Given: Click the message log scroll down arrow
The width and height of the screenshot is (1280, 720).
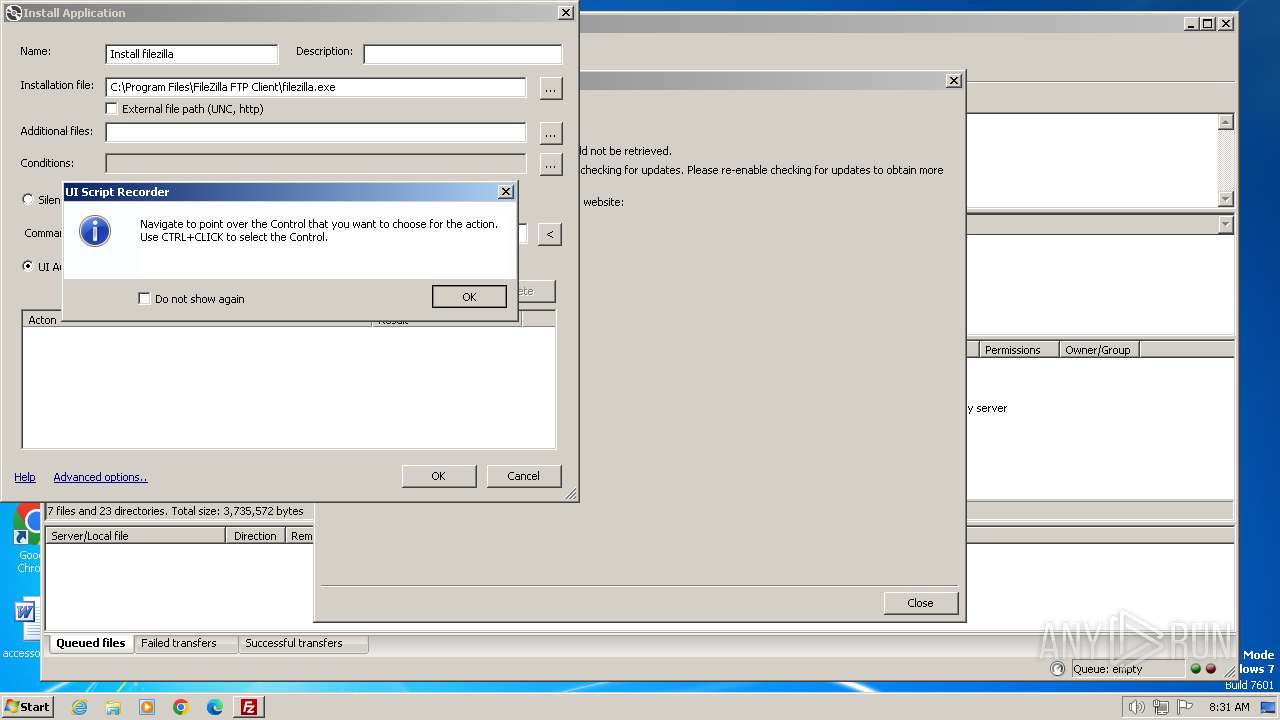Looking at the screenshot, I should tap(1225, 199).
